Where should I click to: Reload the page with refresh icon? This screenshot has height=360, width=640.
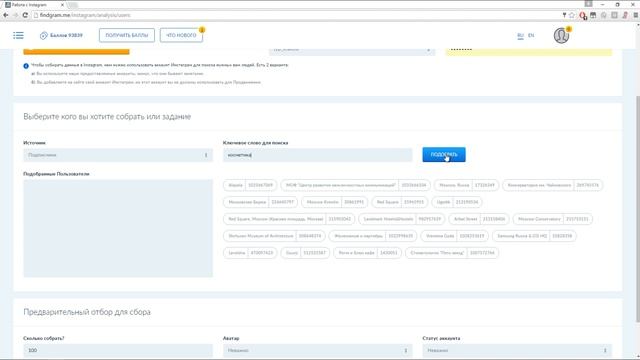tap(25, 15)
